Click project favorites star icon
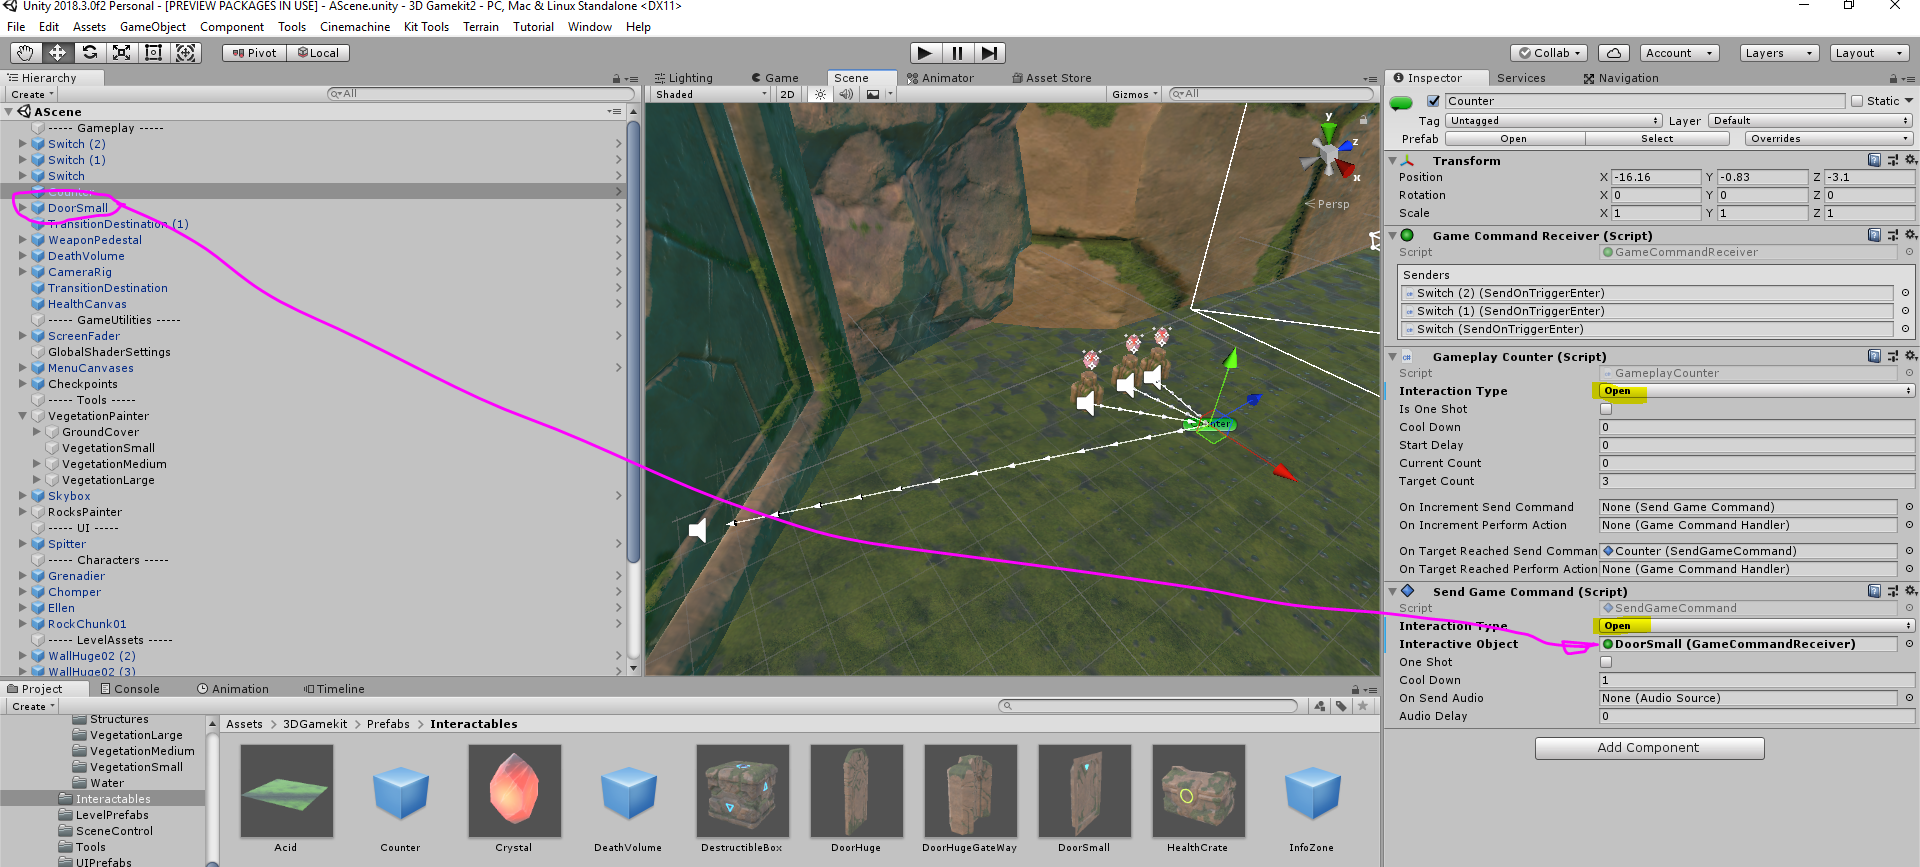 (1363, 706)
